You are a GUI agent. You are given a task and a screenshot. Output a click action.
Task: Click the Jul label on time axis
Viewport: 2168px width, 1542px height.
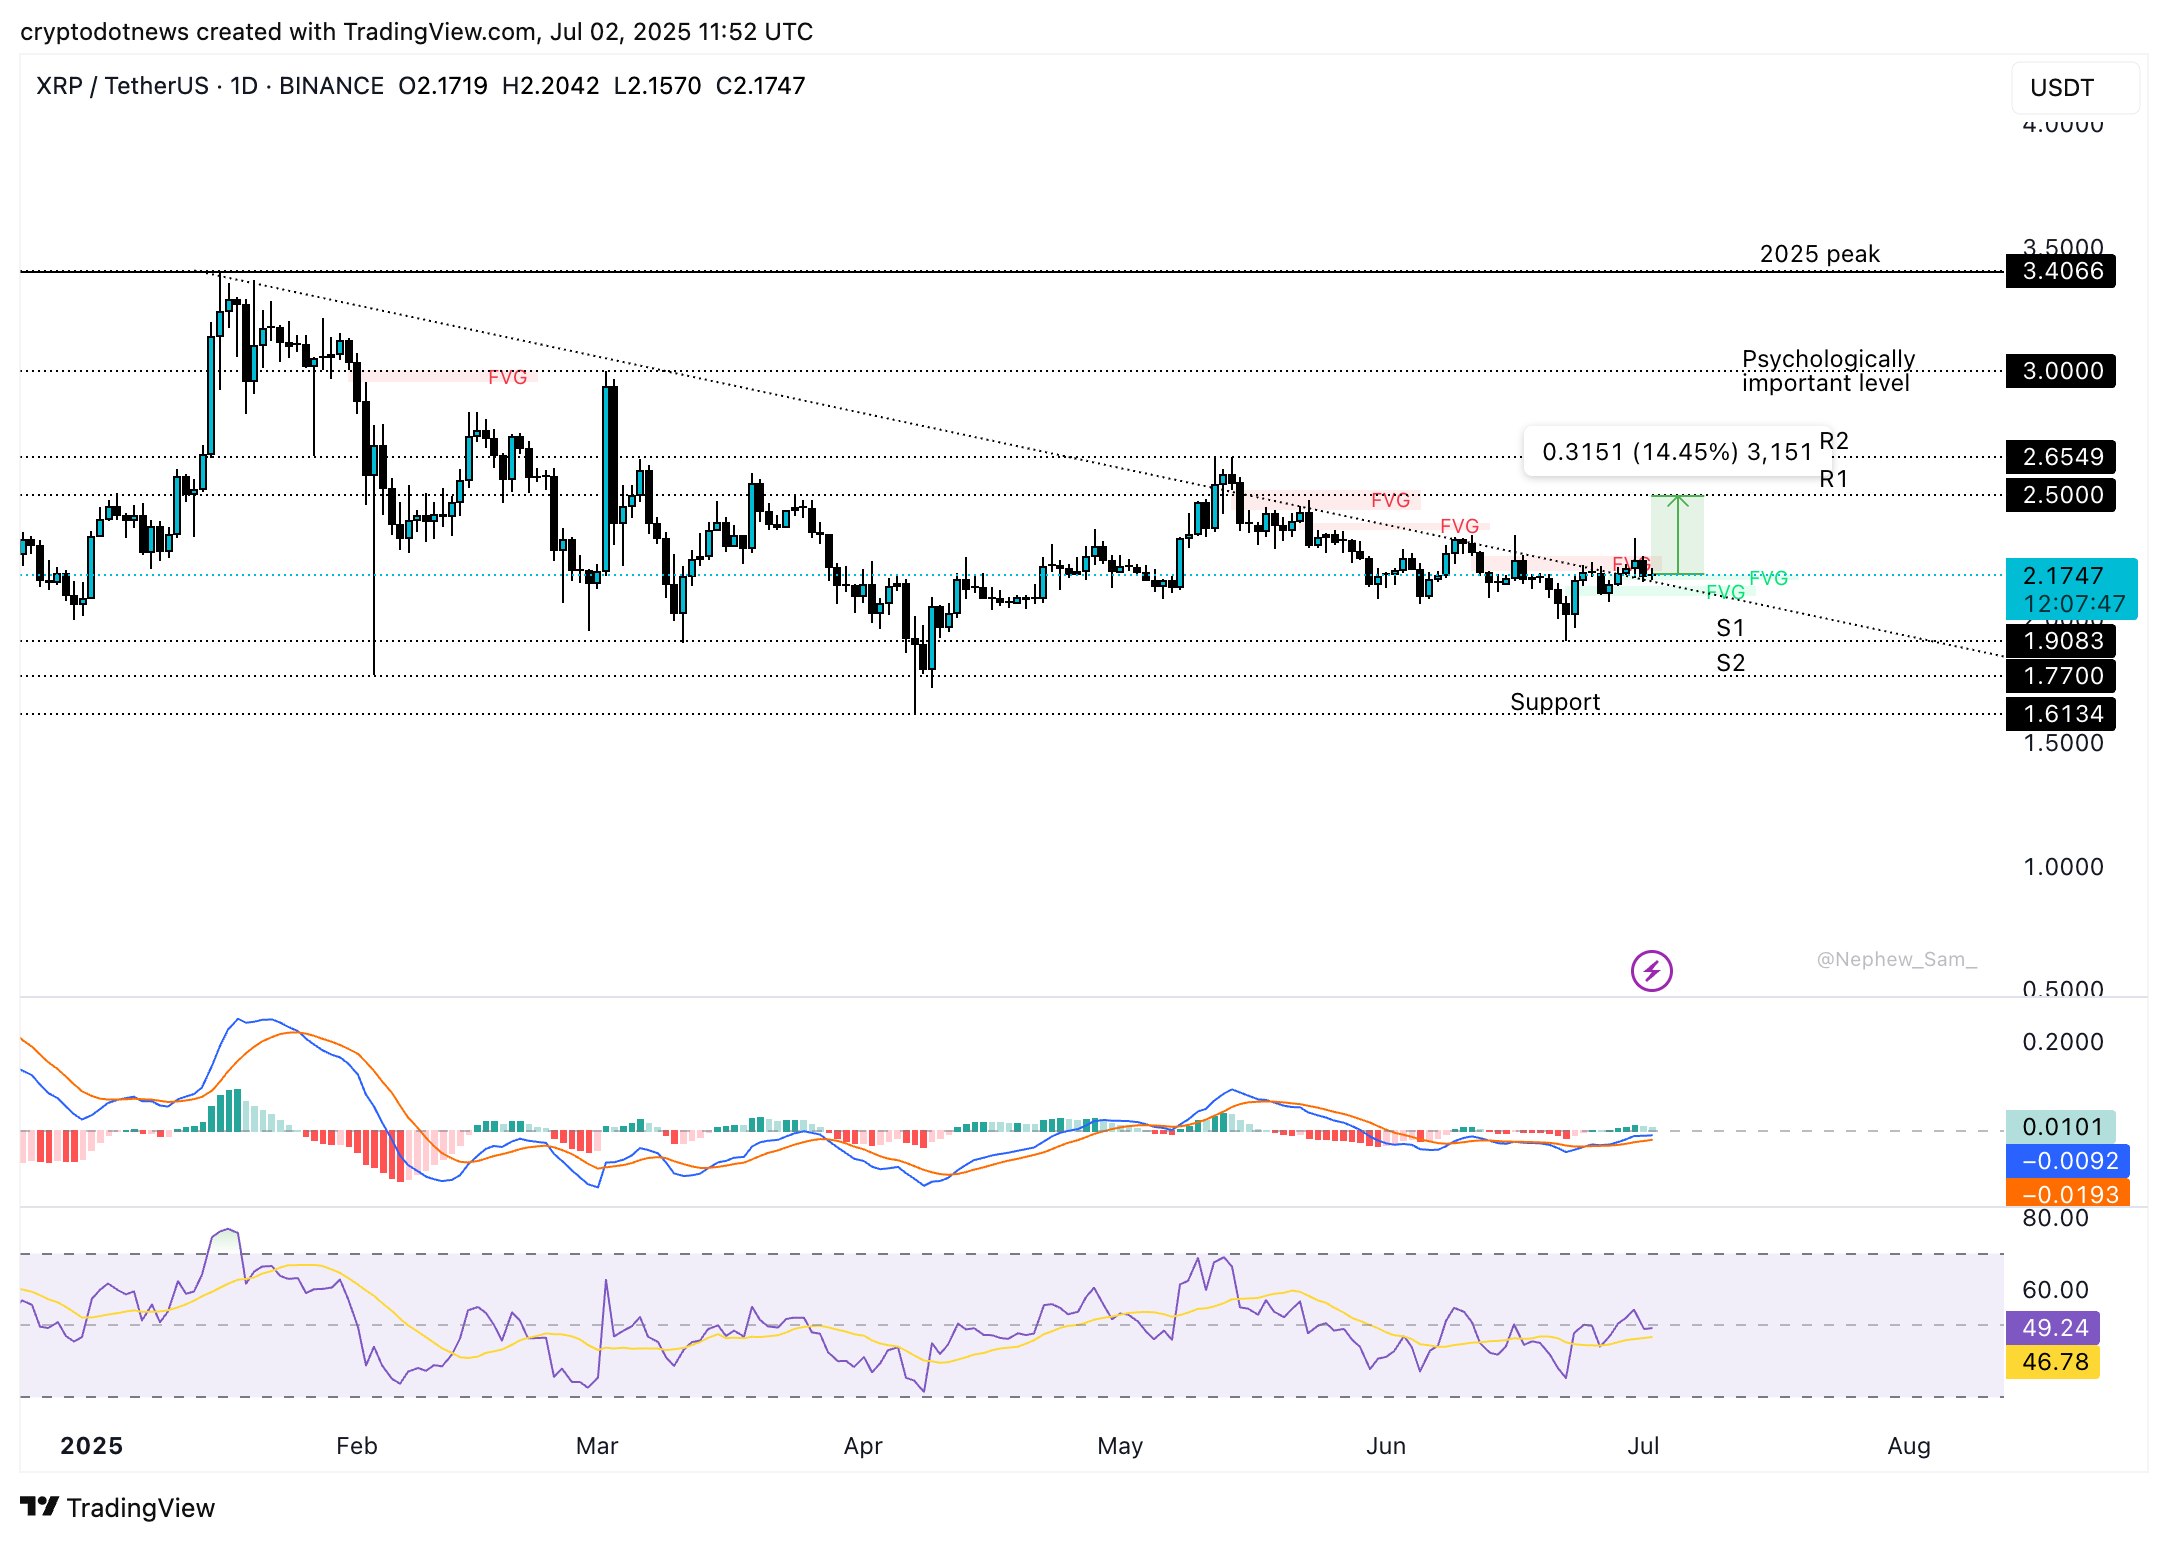(x=1643, y=1446)
